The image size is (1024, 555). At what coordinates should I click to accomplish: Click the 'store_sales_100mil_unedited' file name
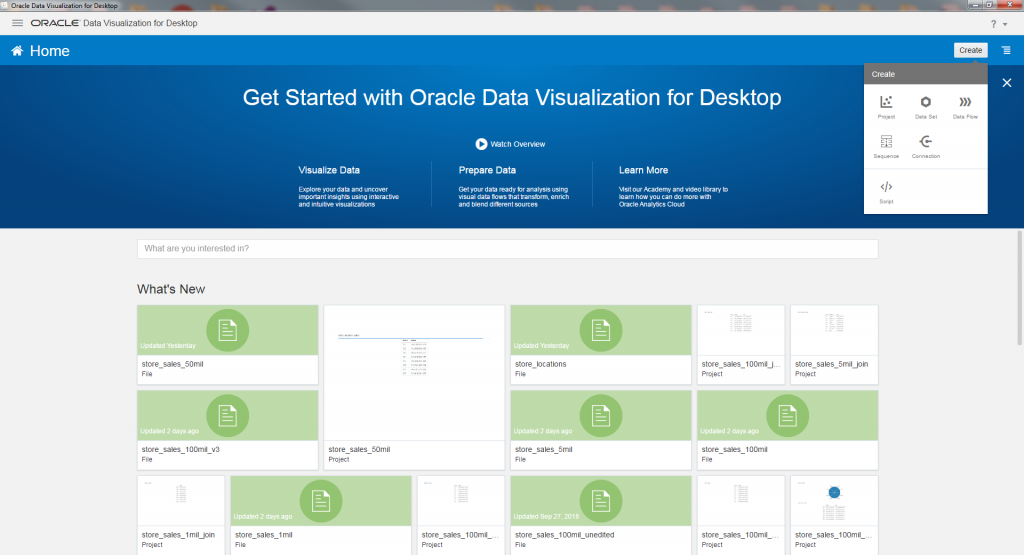tap(564, 535)
